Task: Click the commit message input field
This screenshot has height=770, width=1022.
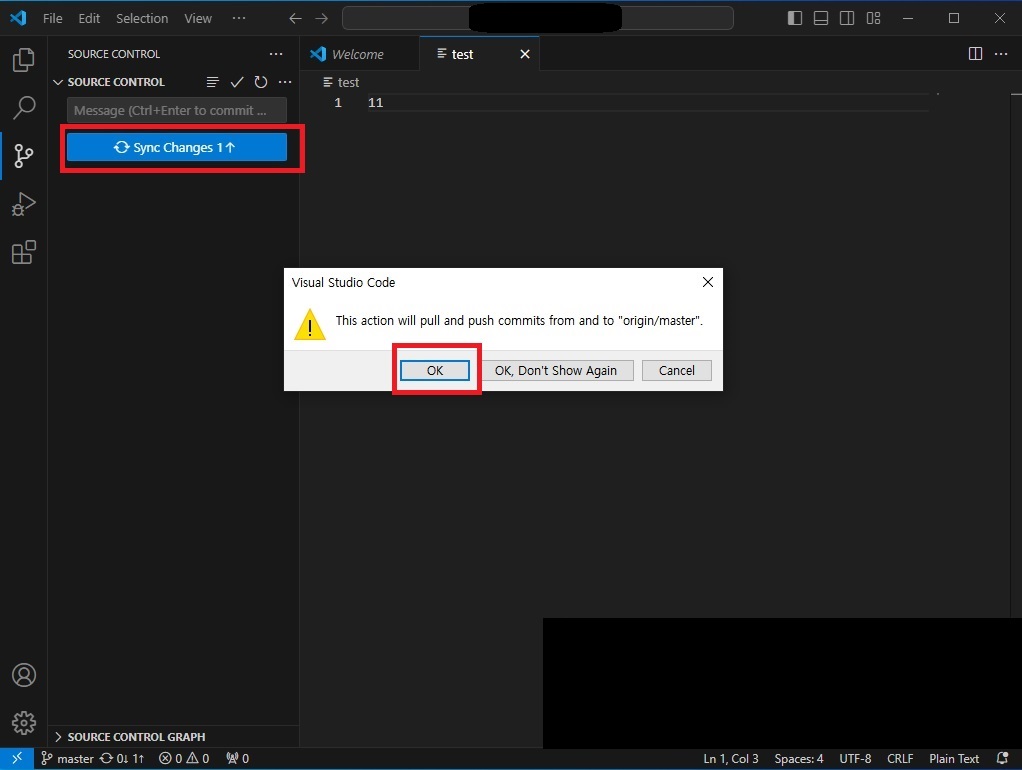Action: (x=177, y=110)
